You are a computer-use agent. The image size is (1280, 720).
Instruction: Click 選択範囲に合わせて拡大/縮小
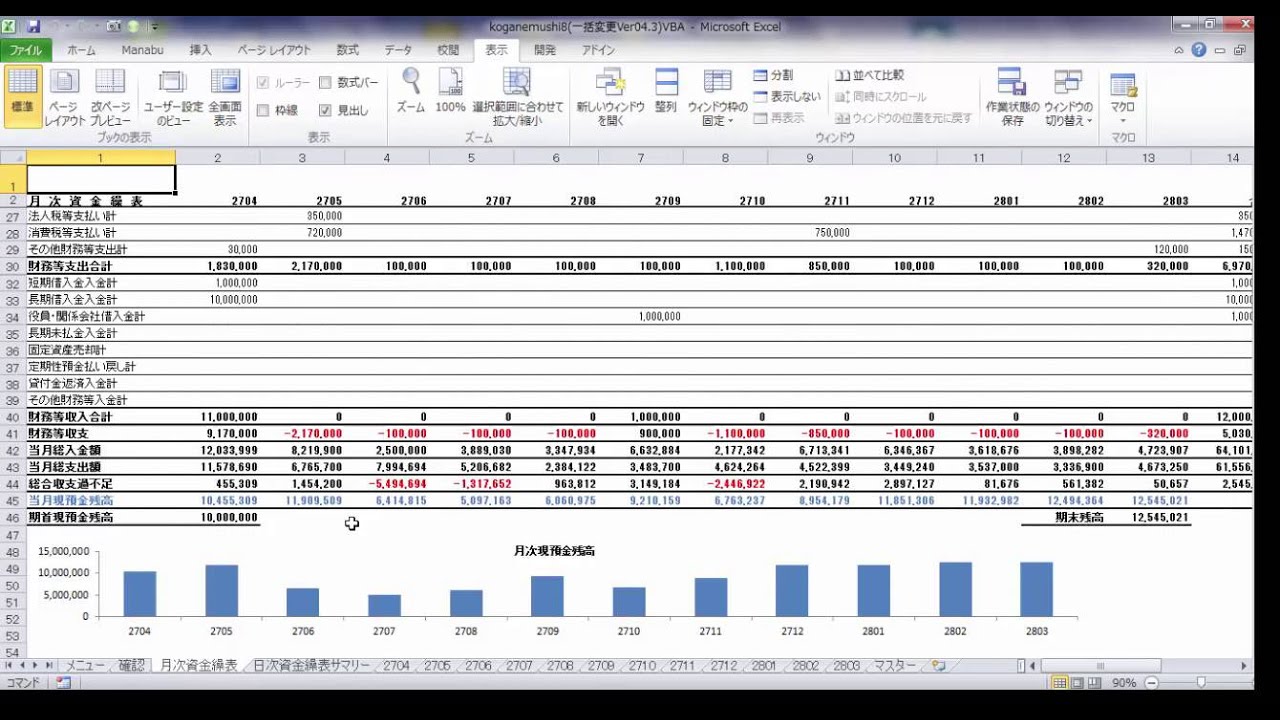(517, 97)
